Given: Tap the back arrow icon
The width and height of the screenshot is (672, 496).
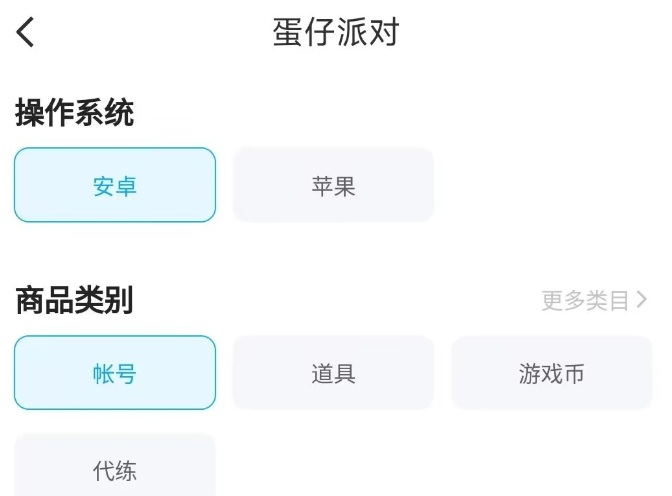Looking at the screenshot, I should pyautogui.click(x=26, y=32).
